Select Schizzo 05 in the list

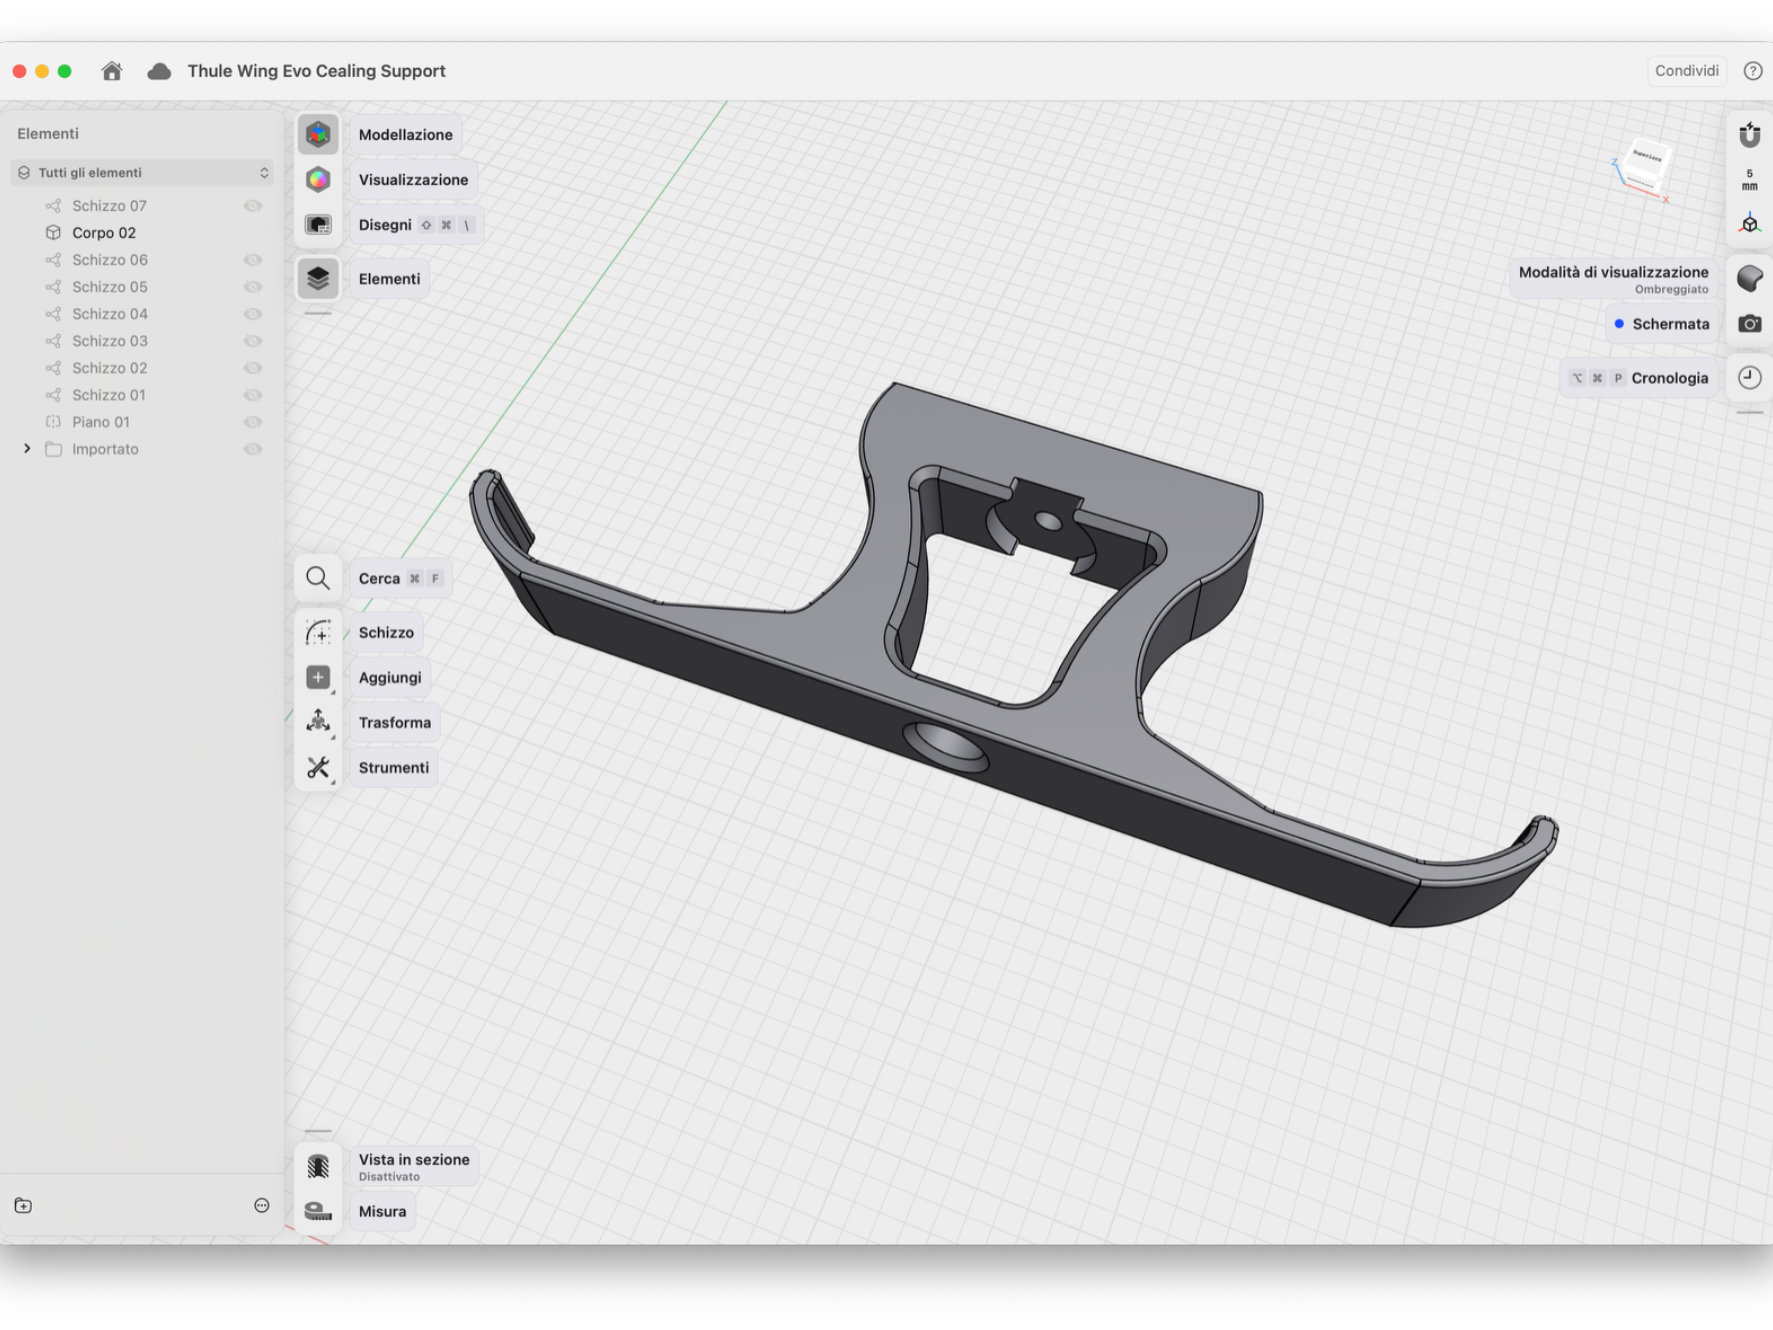[110, 286]
